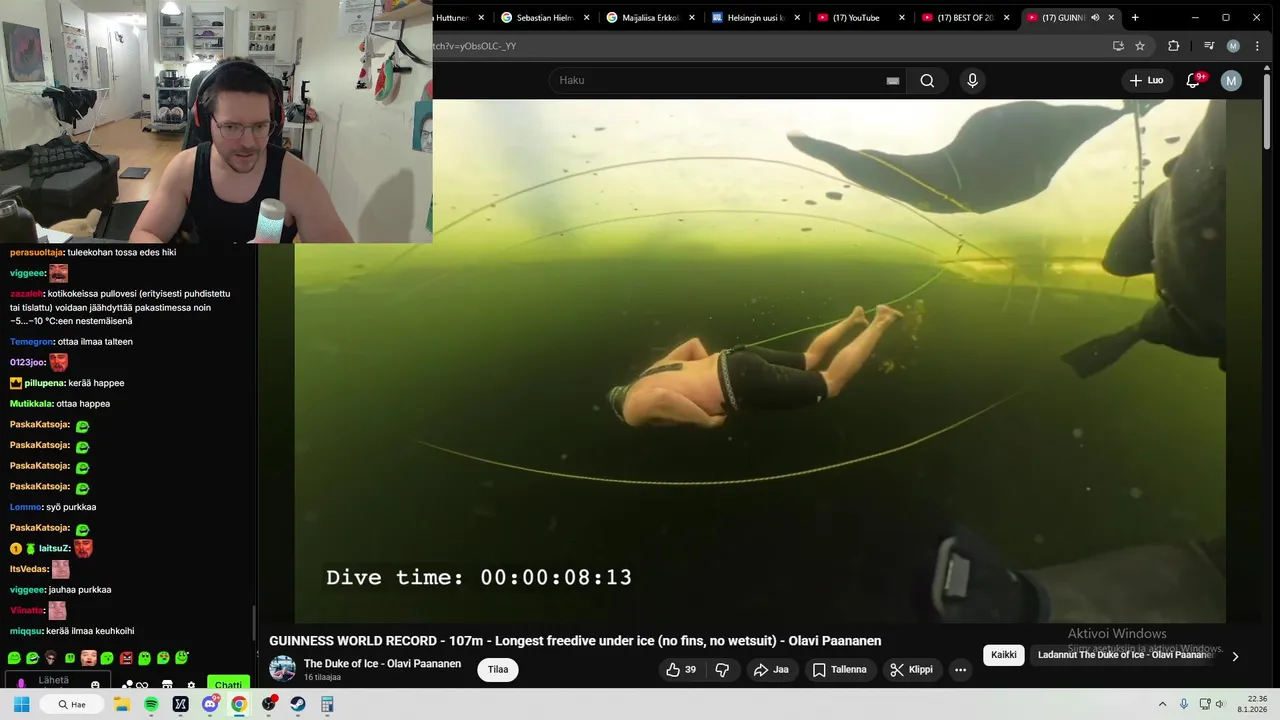The image size is (1280, 720).
Task: Click the Hae taskbar search box
Action: [x=72, y=704]
